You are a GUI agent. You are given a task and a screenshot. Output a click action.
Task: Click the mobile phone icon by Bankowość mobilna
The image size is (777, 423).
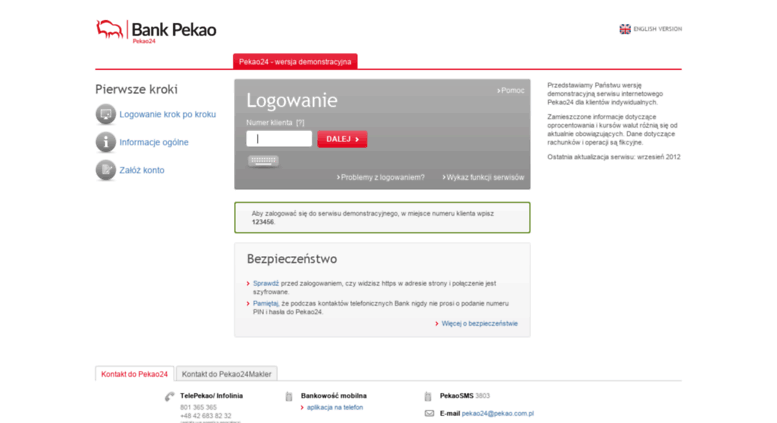[289, 396]
